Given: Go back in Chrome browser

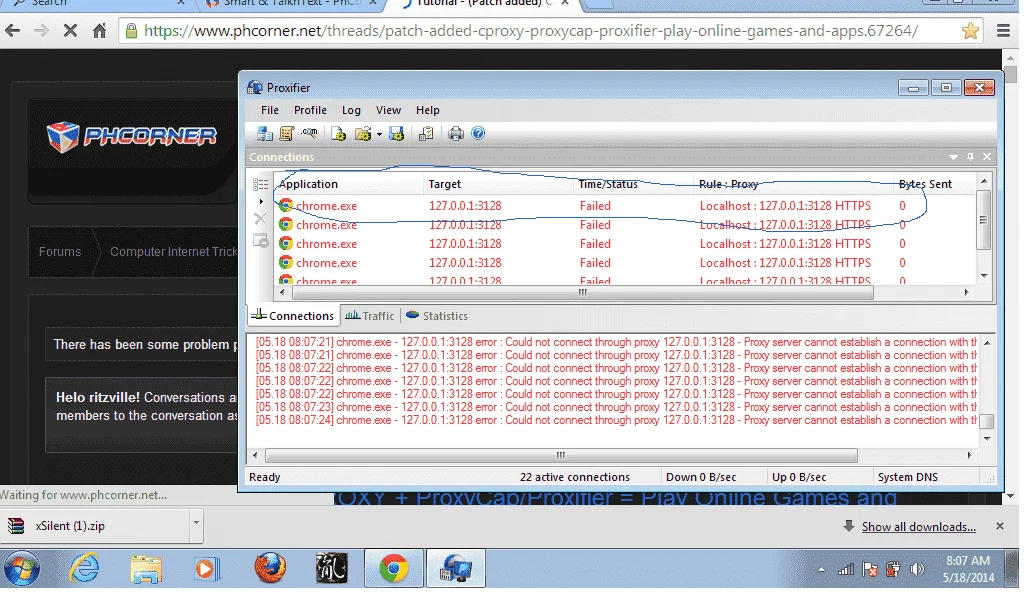Looking at the screenshot, I should (13, 31).
